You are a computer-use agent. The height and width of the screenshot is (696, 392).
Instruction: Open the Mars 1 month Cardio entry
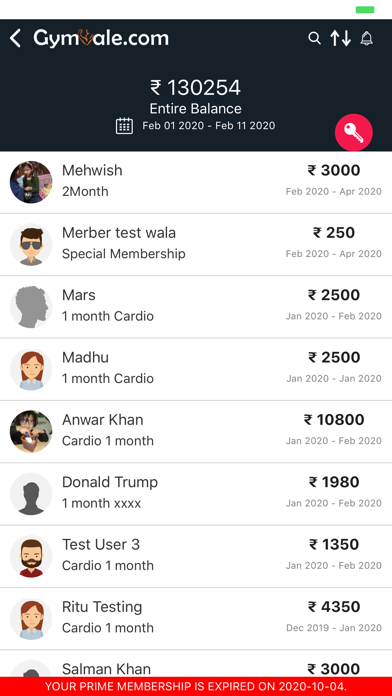[196, 307]
